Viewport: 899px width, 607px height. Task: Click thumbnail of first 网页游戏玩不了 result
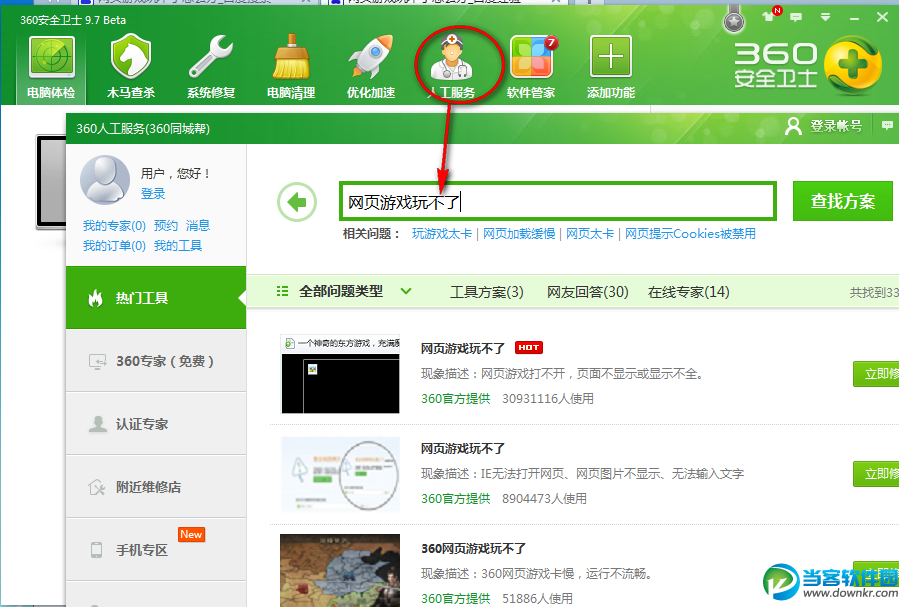(340, 374)
